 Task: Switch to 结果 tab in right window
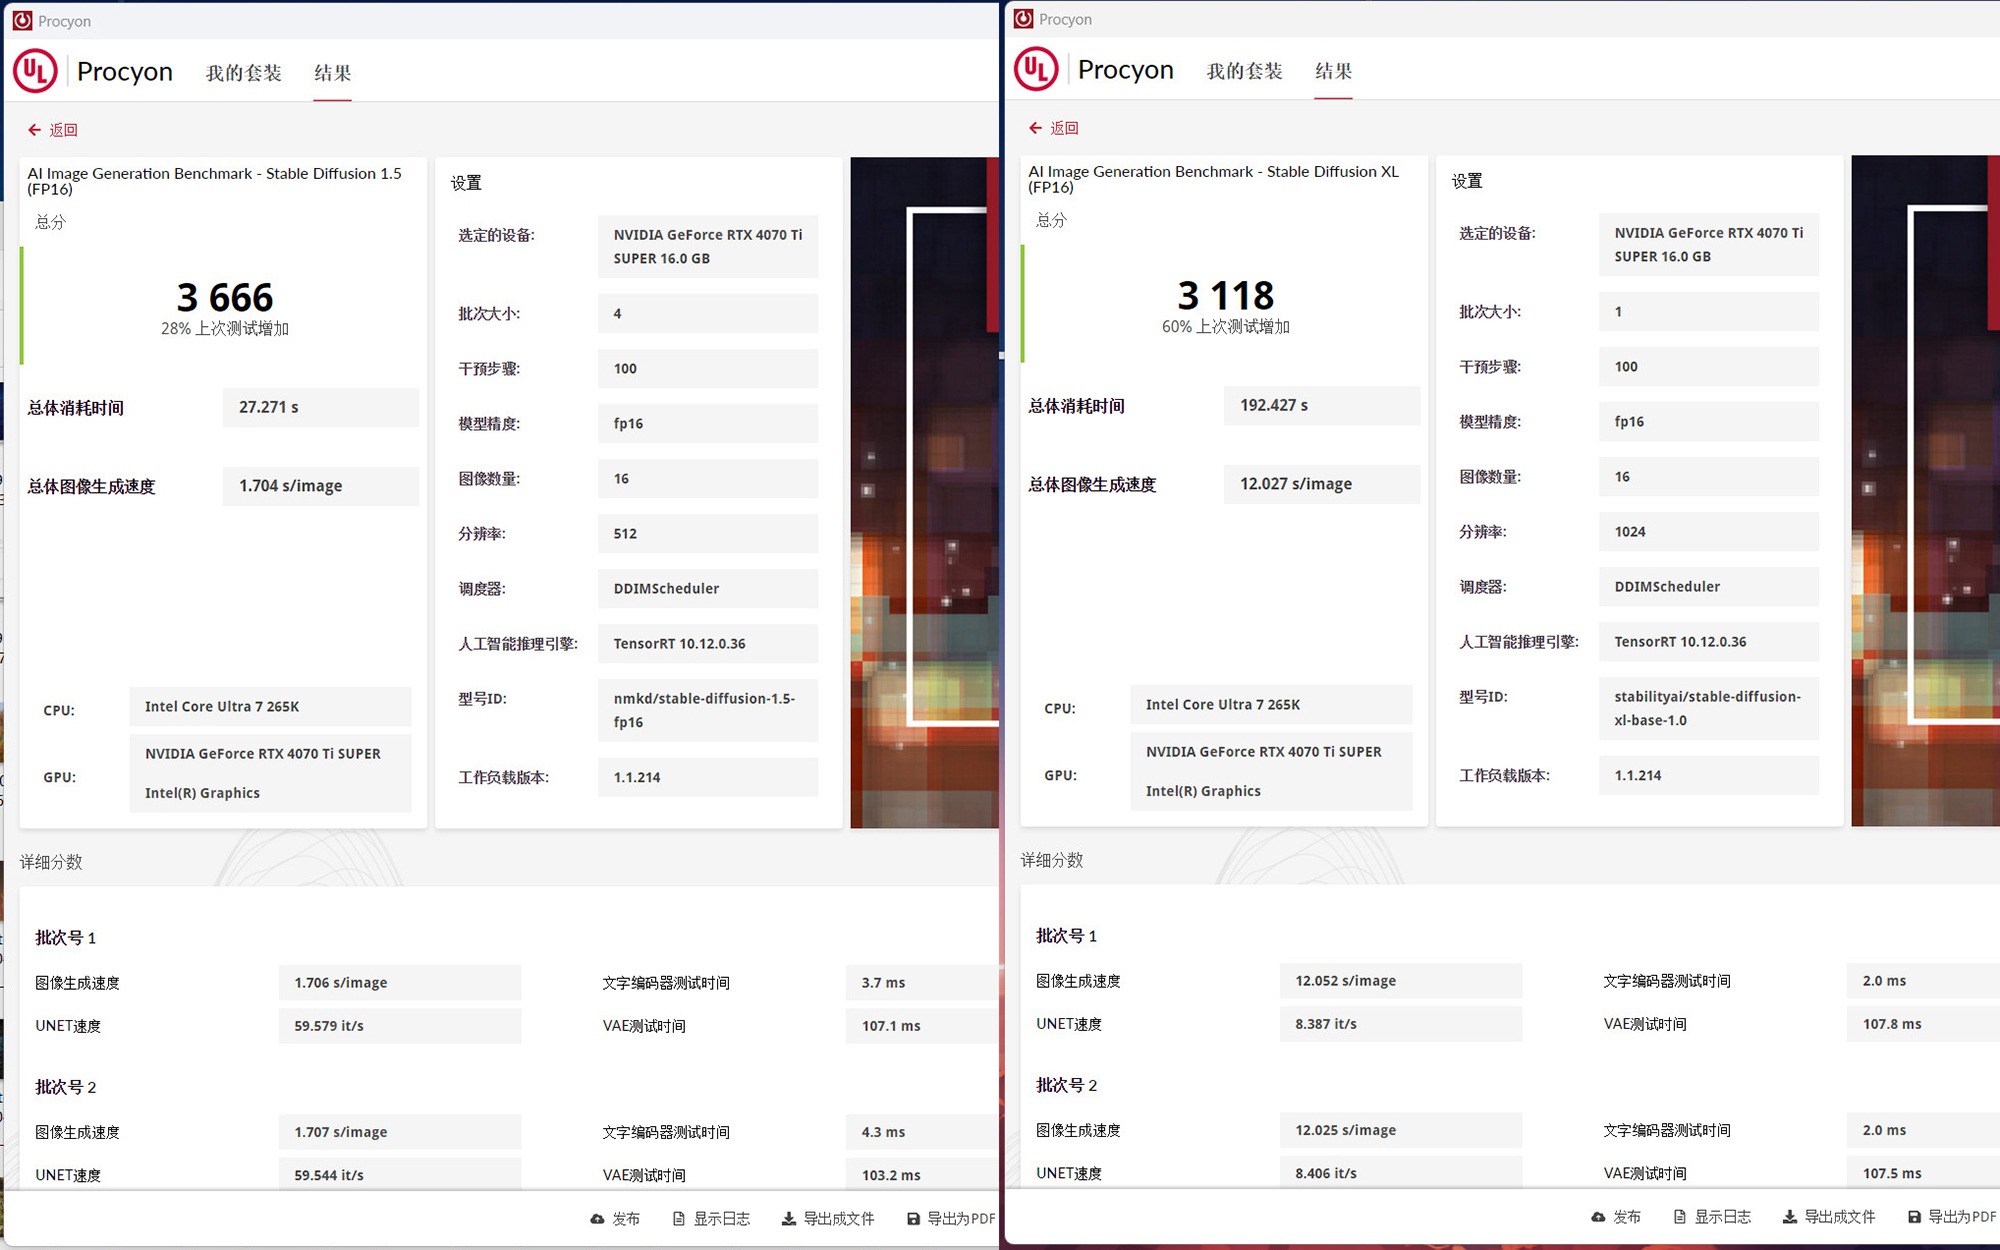1333,71
